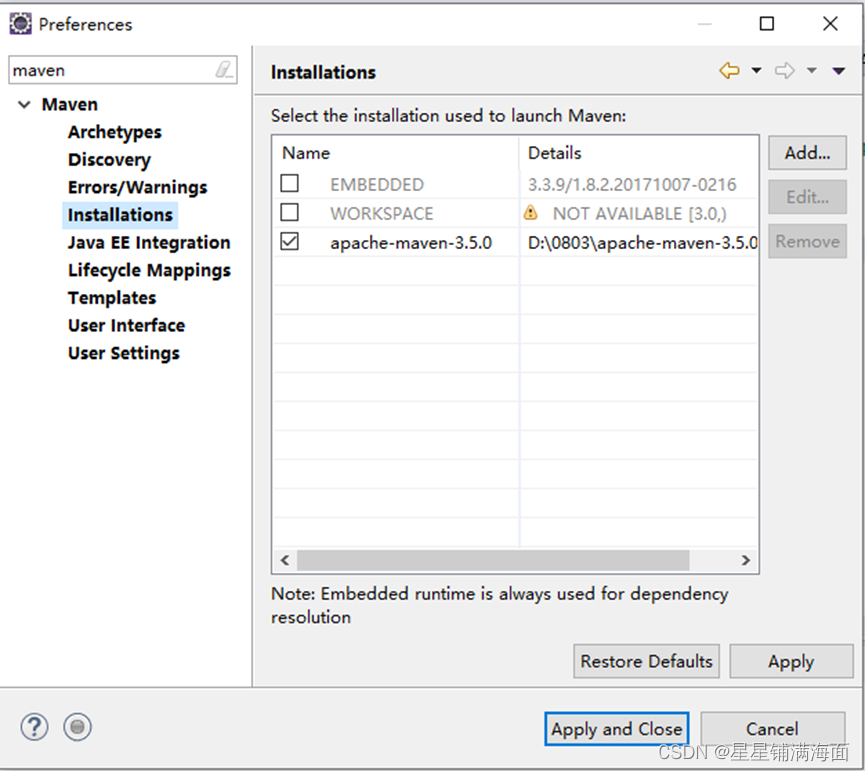Click the horizontal scrollbar thumb in table
The image size is (865, 771).
tap(493, 560)
